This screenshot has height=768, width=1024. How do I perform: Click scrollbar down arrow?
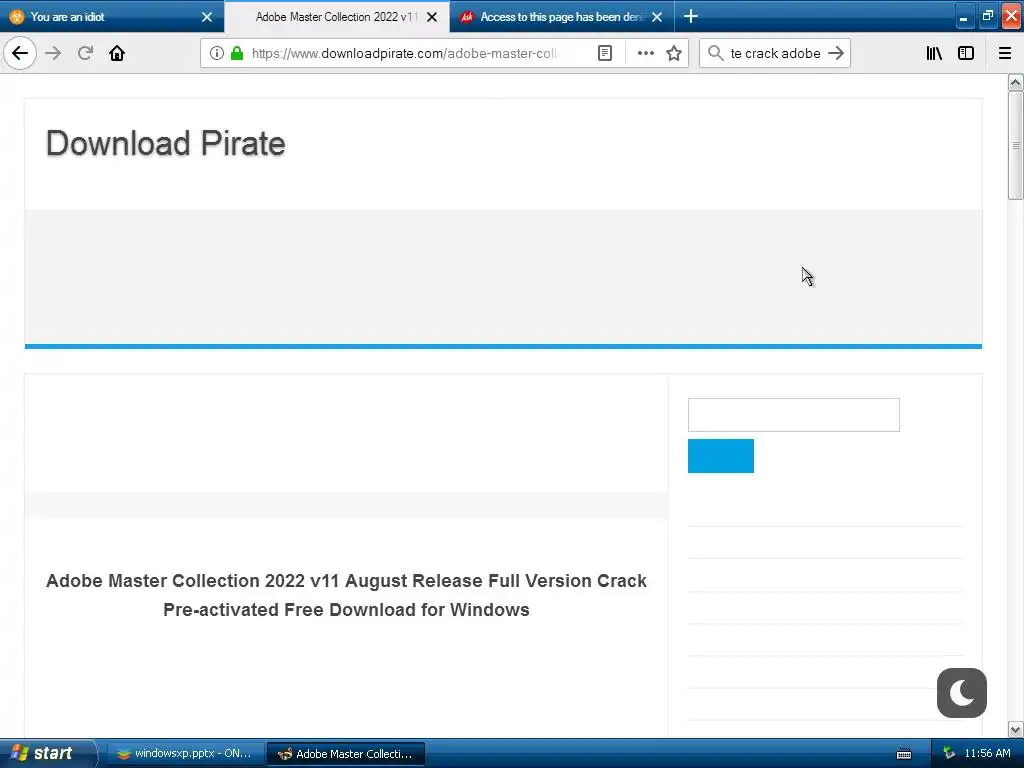pos(1016,729)
